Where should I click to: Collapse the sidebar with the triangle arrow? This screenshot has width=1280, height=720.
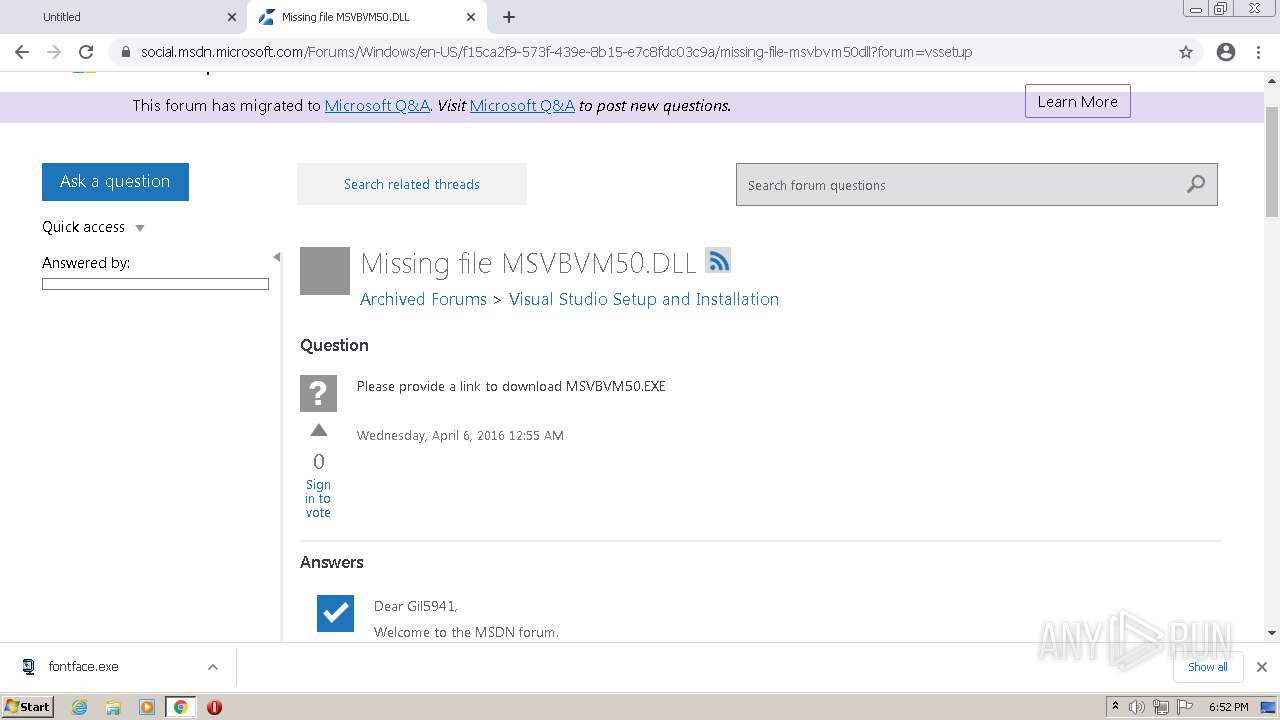tap(277, 257)
